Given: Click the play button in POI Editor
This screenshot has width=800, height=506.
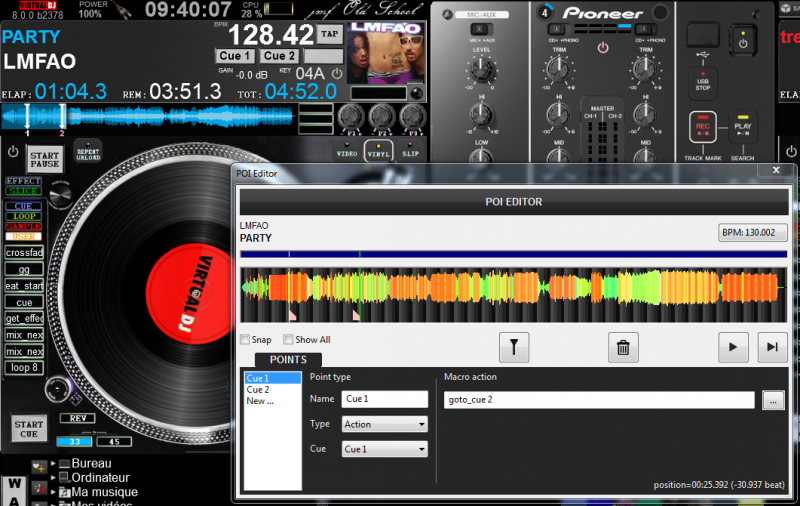Looking at the screenshot, I should 733,347.
